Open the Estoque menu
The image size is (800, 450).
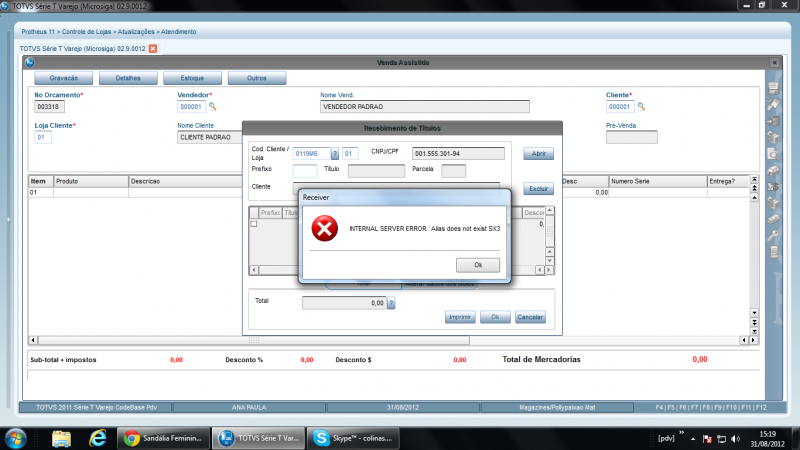pos(192,78)
